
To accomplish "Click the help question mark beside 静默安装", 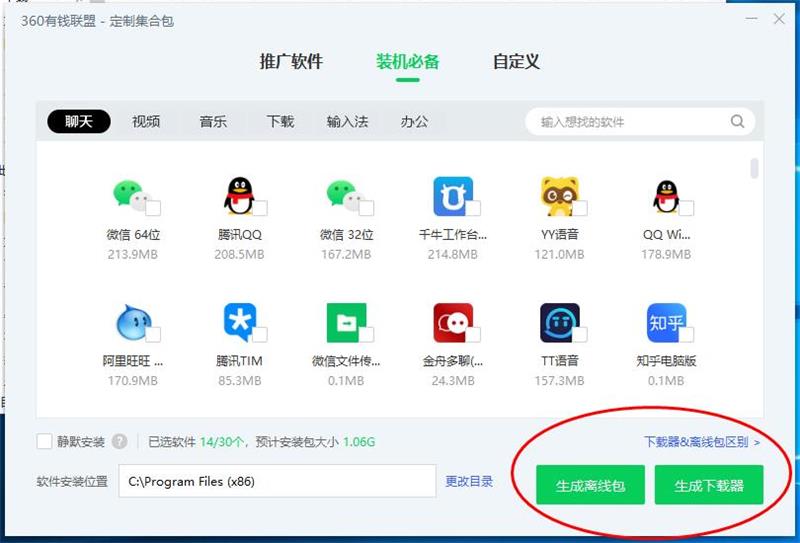I will 119,441.
